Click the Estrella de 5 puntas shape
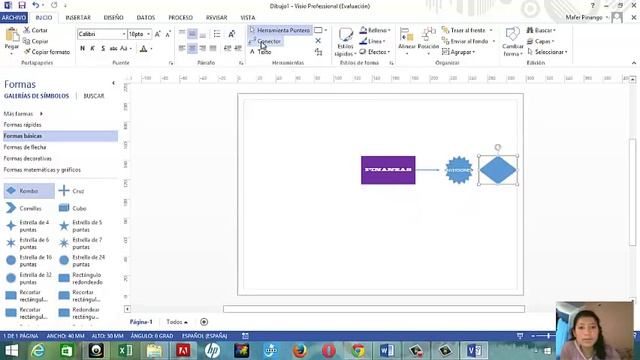The height and width of the screenshot is (360, 640). click(81, 226)
